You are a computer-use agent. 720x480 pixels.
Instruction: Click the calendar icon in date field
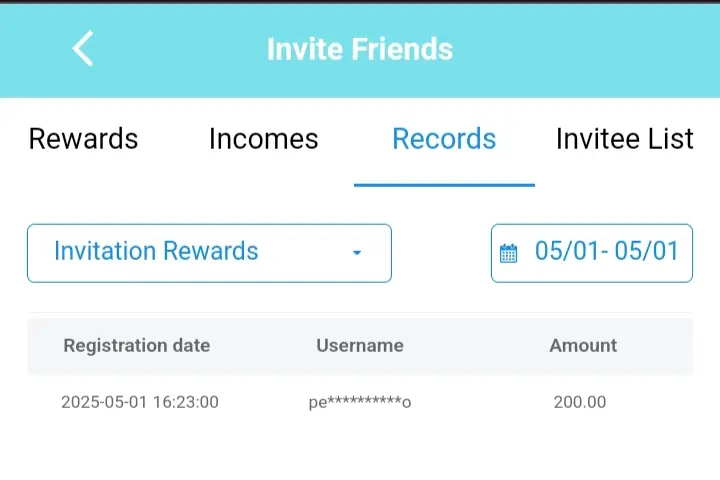[x=508, y=253]
